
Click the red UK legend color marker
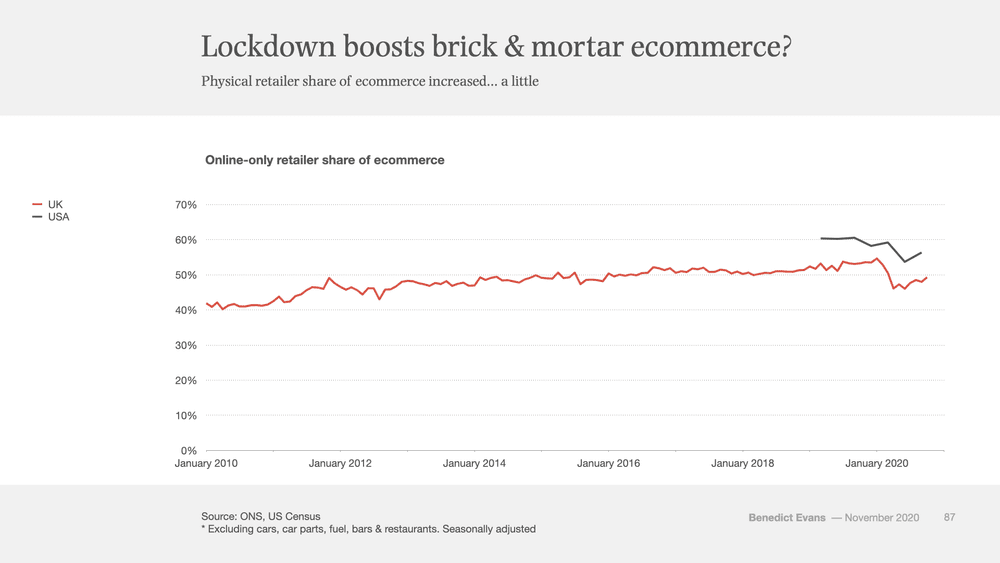click(x=37, y=204)
